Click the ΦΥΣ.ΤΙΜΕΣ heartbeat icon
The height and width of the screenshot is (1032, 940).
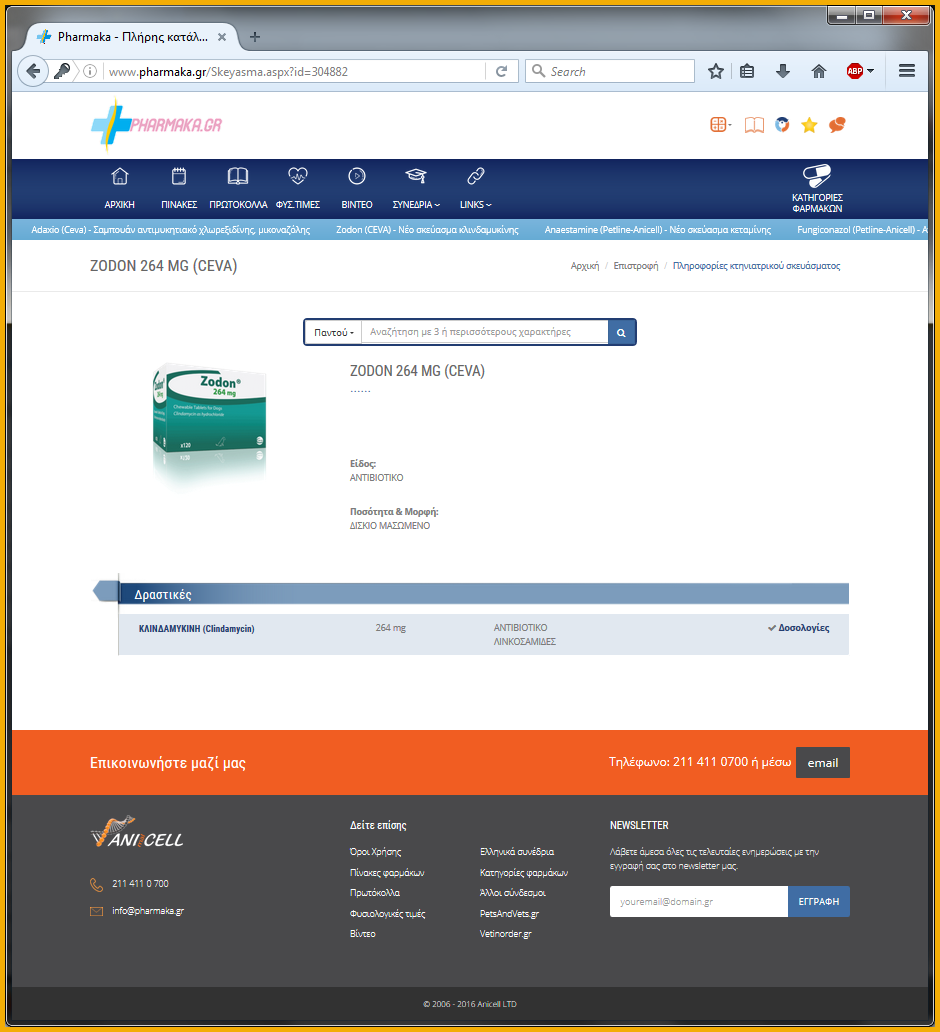point(298,177)
